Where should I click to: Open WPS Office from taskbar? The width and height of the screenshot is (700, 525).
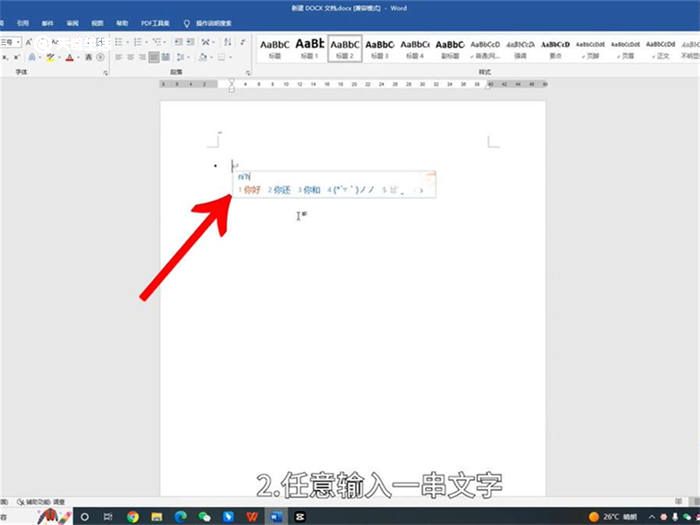[x=252, y=517]
